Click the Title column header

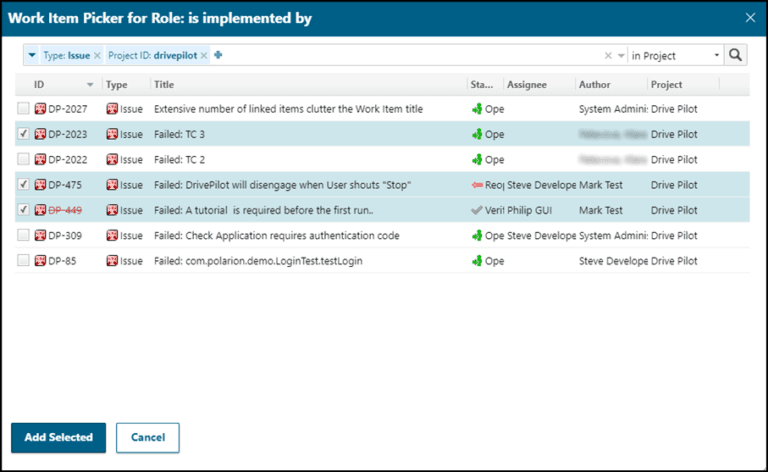164,85
